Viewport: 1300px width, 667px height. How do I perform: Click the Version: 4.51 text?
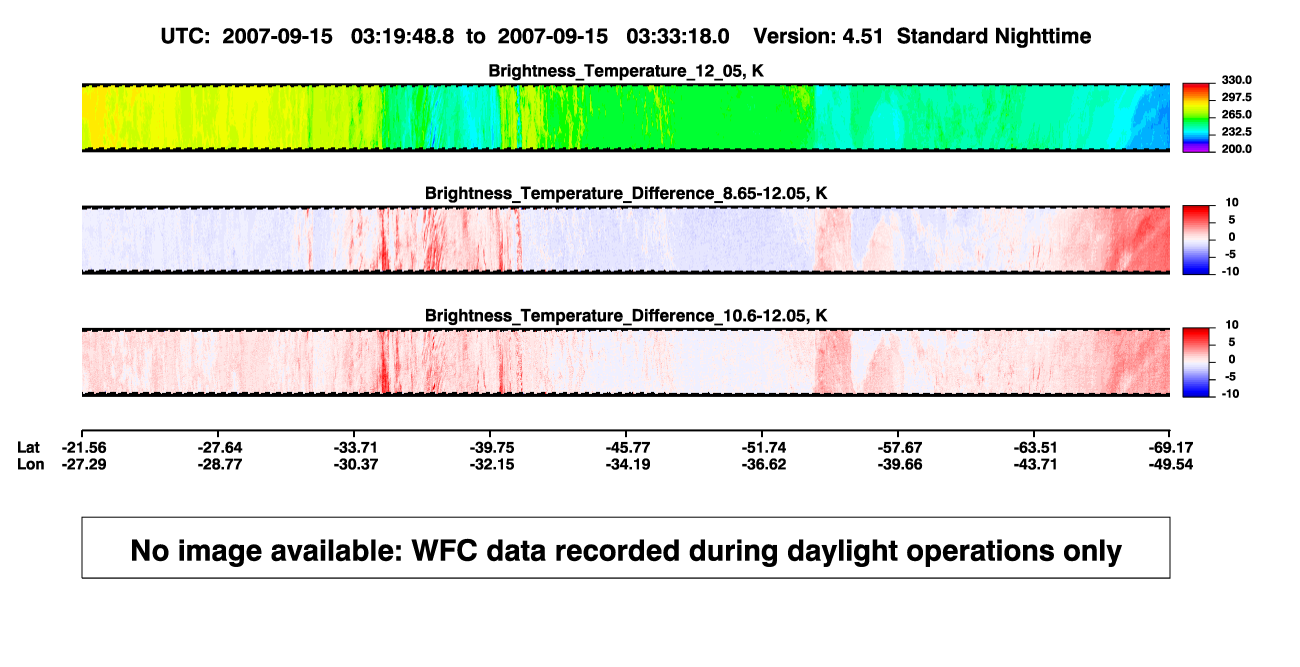pos(820,36)
